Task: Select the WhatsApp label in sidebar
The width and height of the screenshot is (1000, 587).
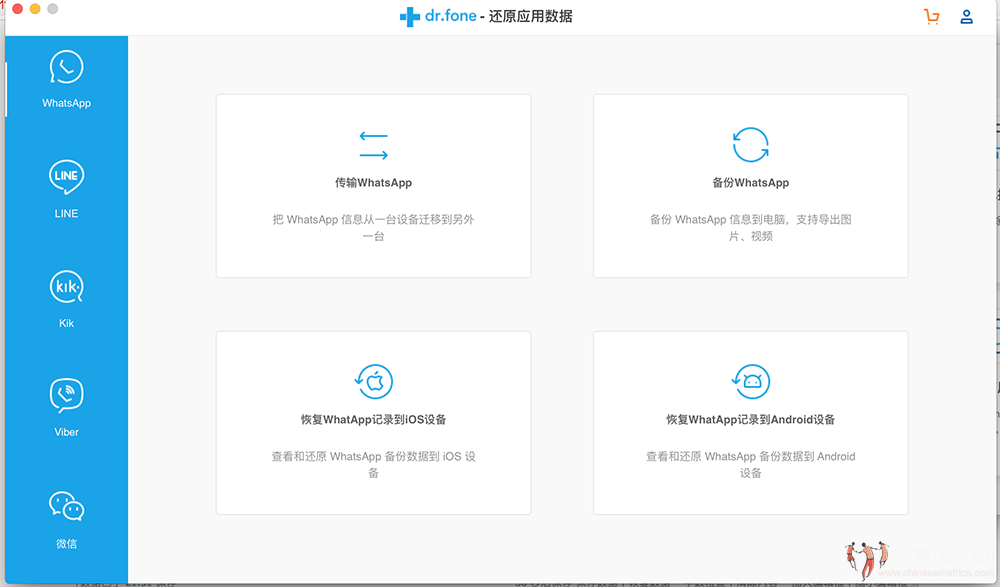Action: pyautogui.click(x=66, y=103)
